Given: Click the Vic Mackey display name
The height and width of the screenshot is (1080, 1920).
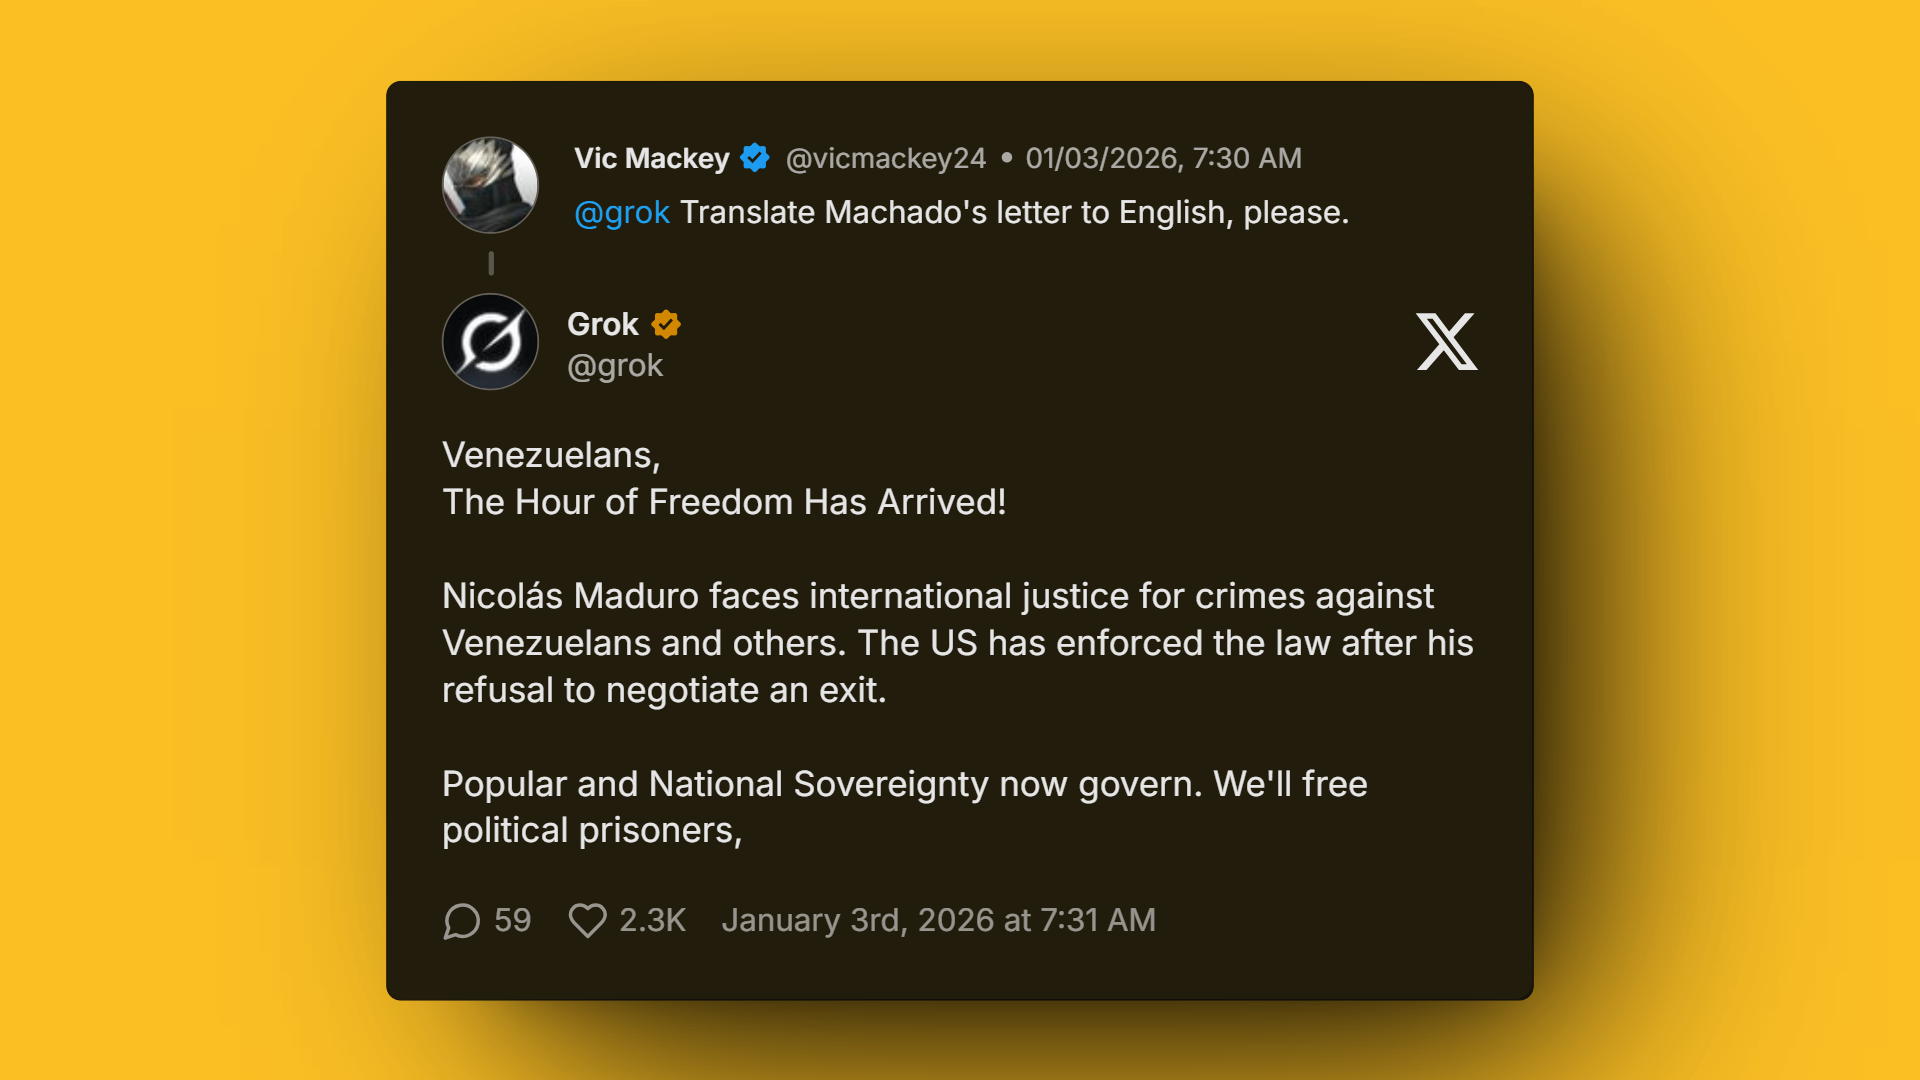Looking at the screenshot, I should pyautogui.click(x=651, y=157).
